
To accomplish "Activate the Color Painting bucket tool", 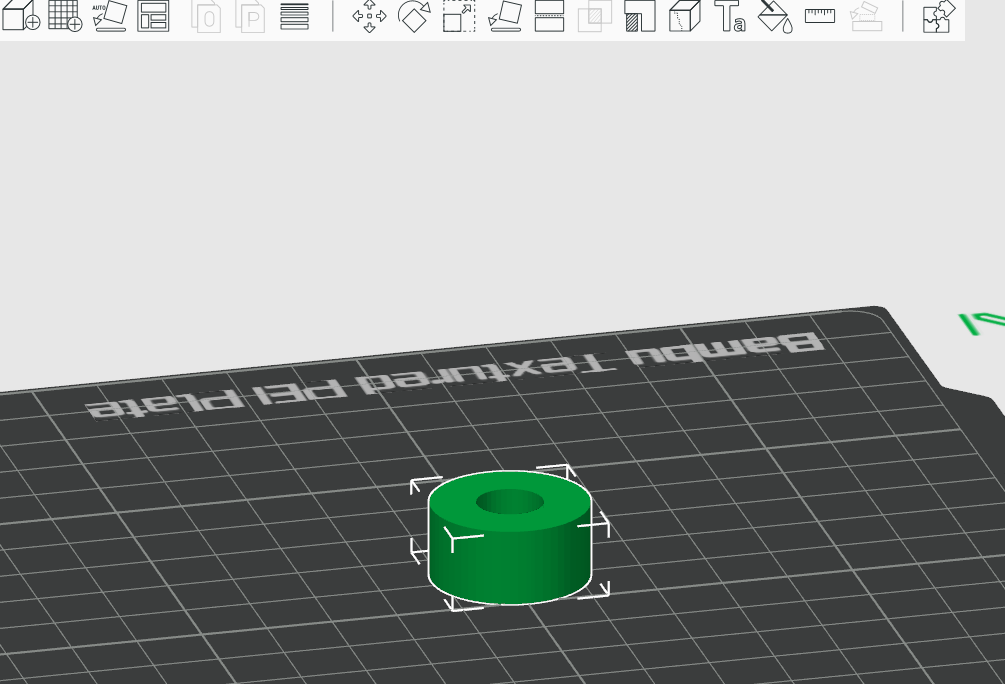I will click(775, 16).
